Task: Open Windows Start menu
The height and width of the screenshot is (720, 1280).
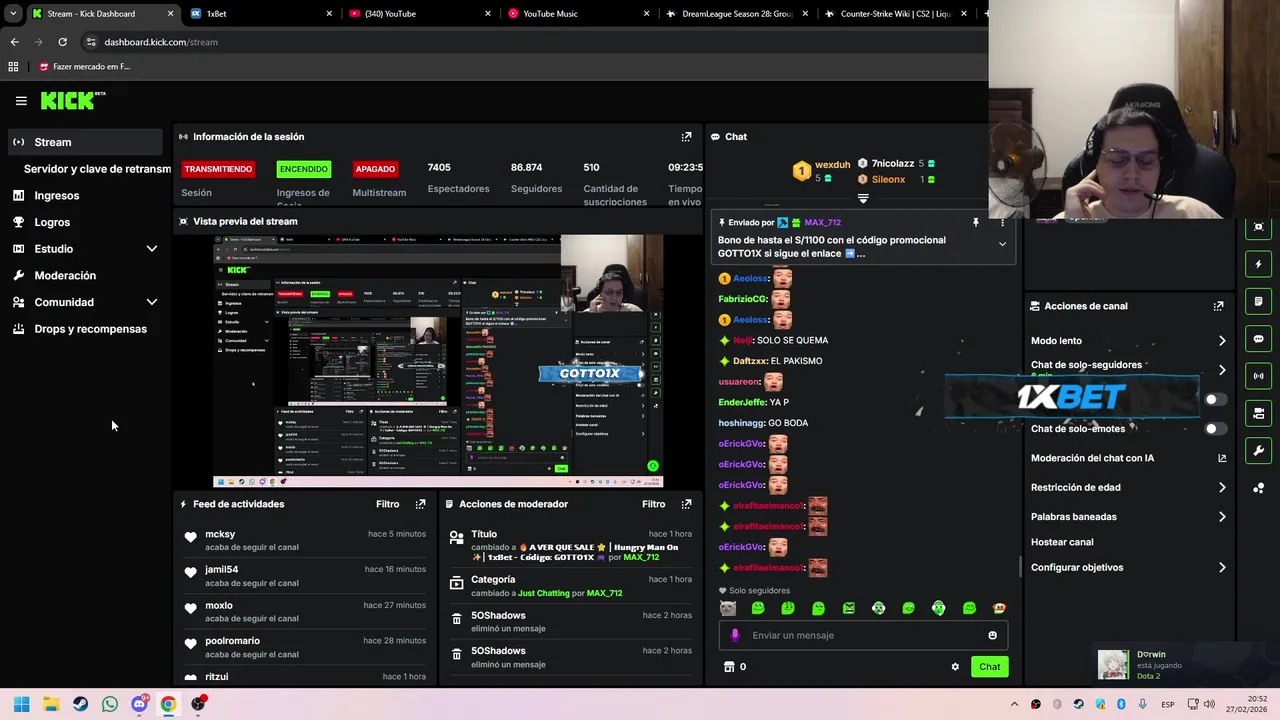Action: [x=22, y=704]
